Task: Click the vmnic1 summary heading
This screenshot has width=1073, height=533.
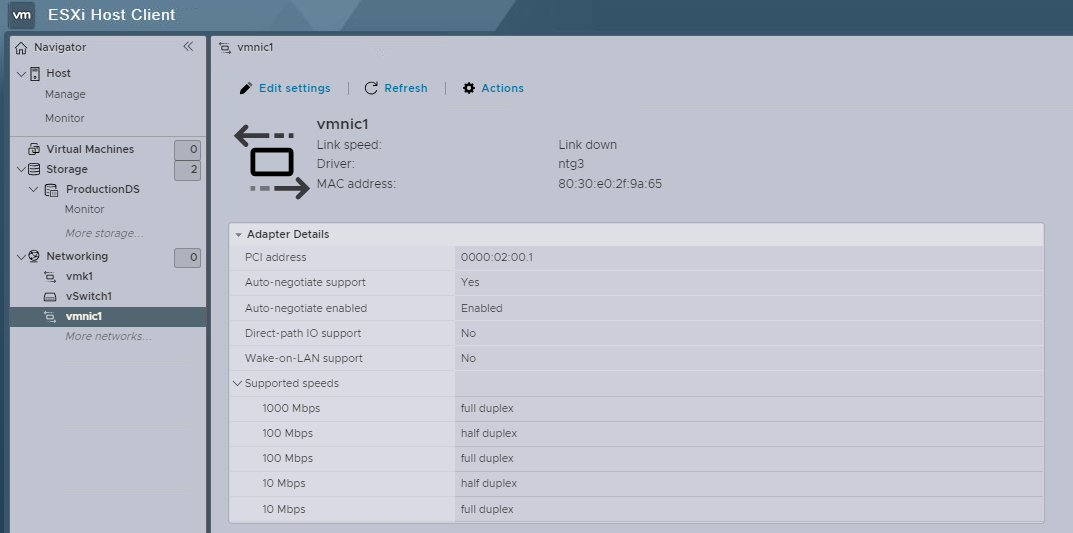Action: pos(343,125)
